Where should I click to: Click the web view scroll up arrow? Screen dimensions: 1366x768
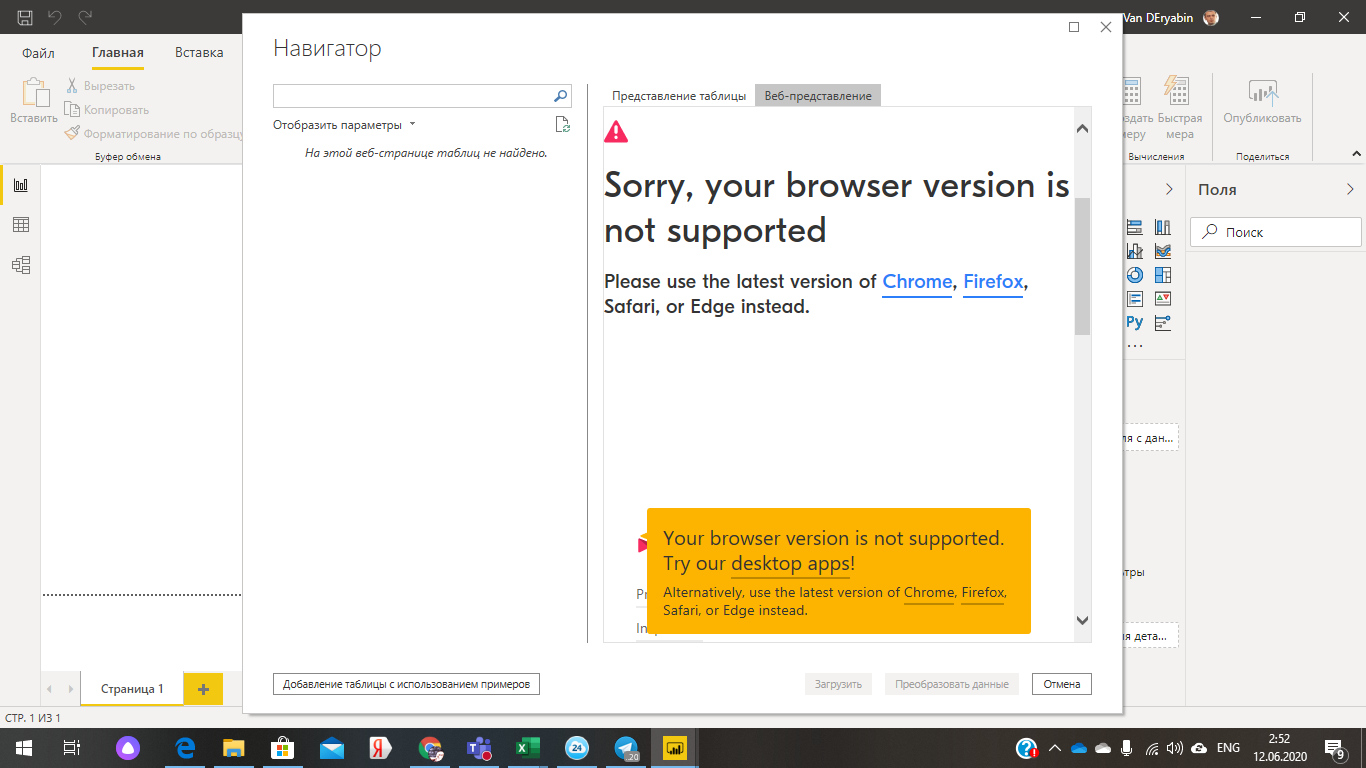click(1082, 129)
